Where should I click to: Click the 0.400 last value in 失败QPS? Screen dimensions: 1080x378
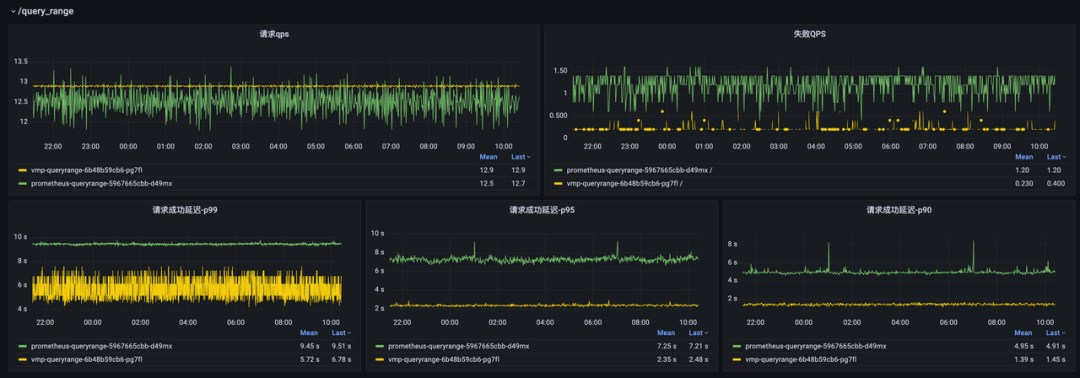coord(1056,183)
